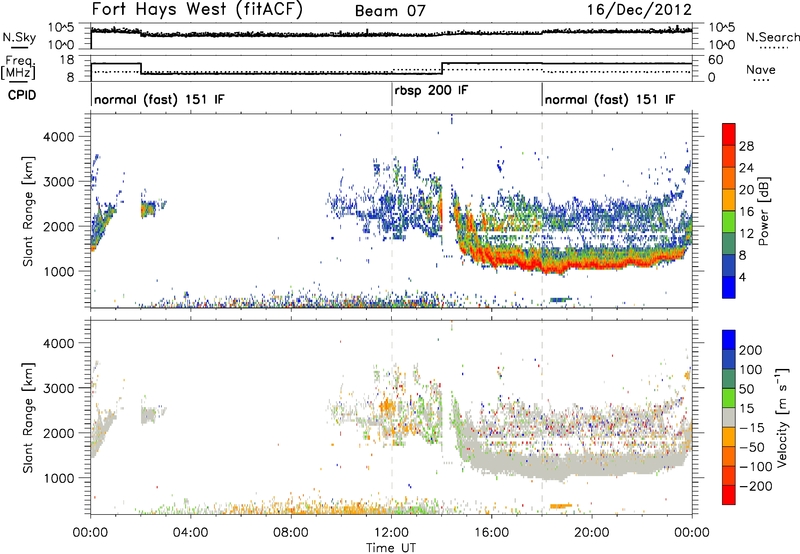Click the '08:00' time tick label
Image resolution: width=800 pixels, height=554 pixels.
click(x=291, y=533)
